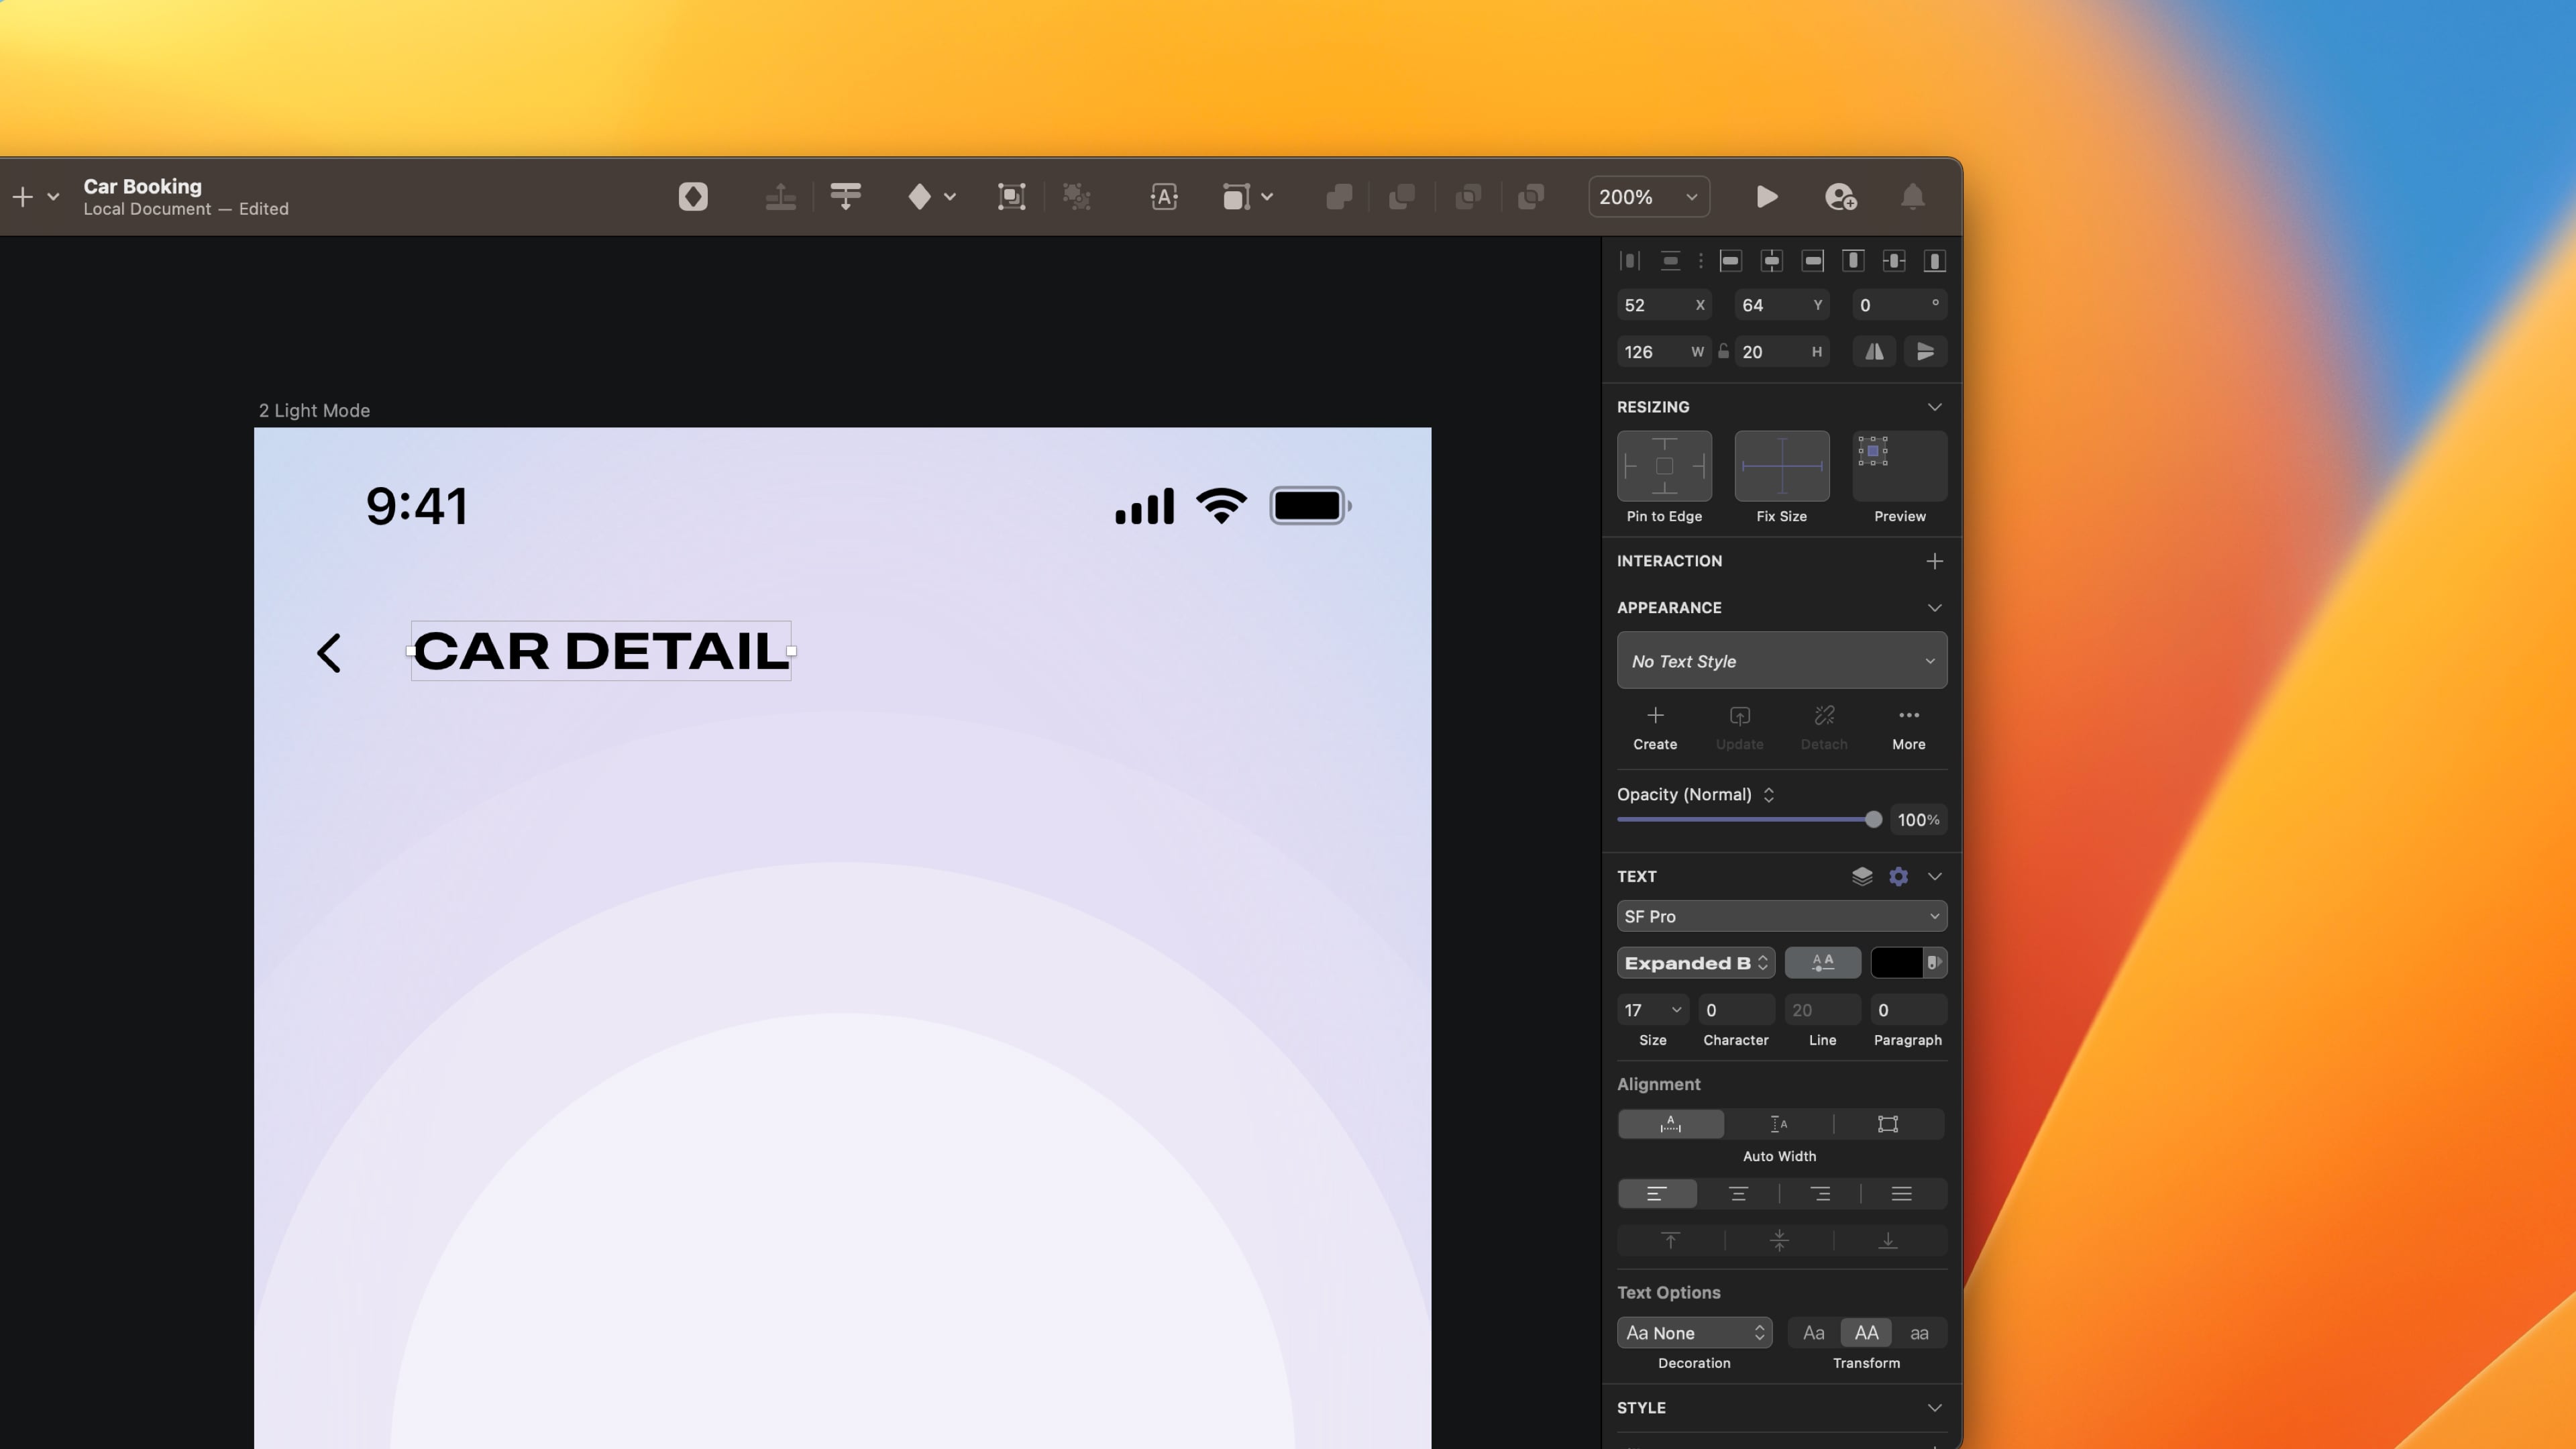Click the Text settings gear icon
This screenshot has height=1449, width=2576.
coord(1898,876)
